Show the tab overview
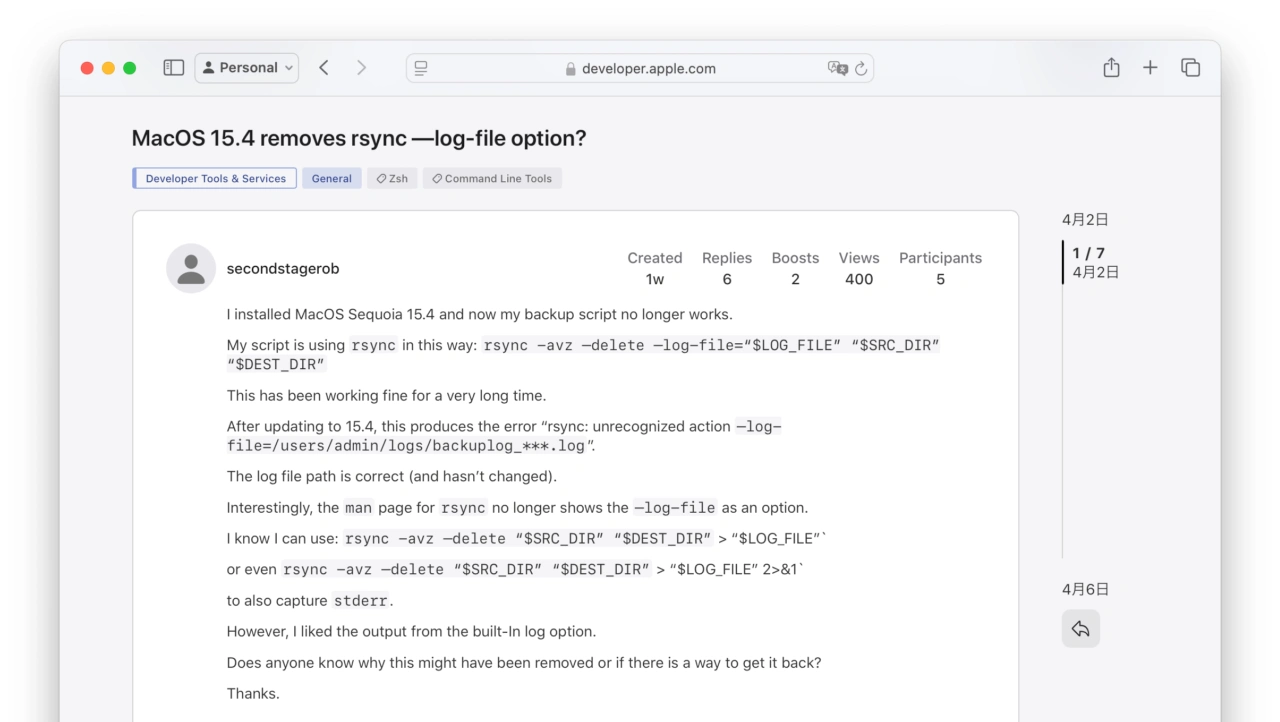This screenshot has width=1280, height=722. click(1190, 68)
